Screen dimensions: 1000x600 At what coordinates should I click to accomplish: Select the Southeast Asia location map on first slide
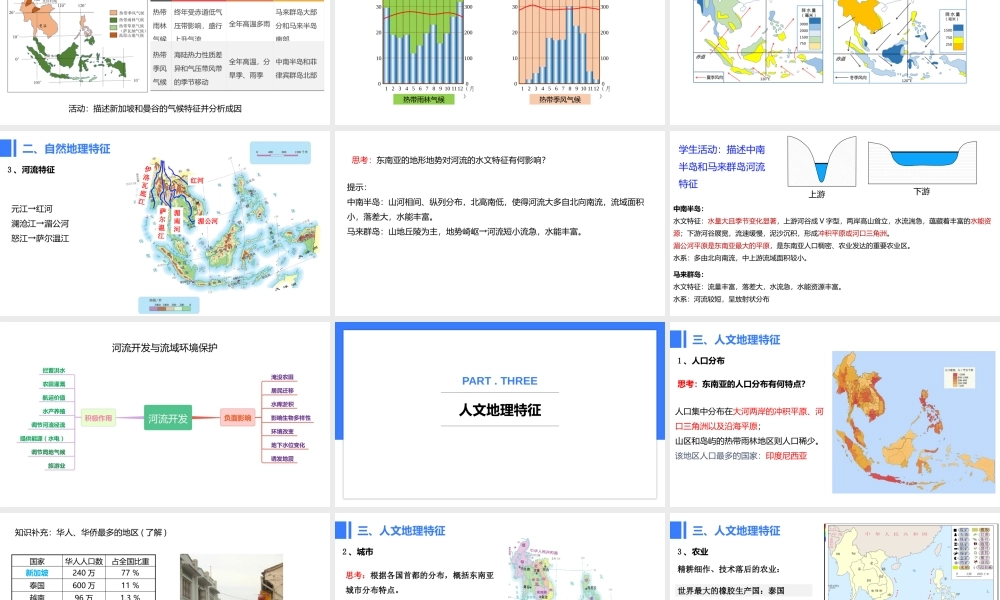pyautogui.click(x=72, y=45)
